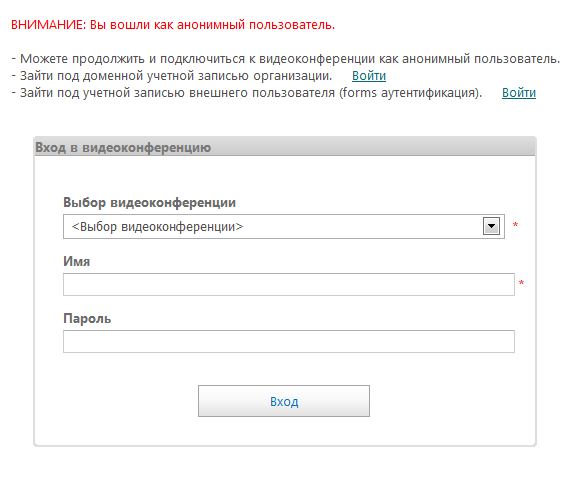Viewport: 573px width, 485px height.
Task: Click the <Выбор видеоконференции> combo box text
Action: 158,227
